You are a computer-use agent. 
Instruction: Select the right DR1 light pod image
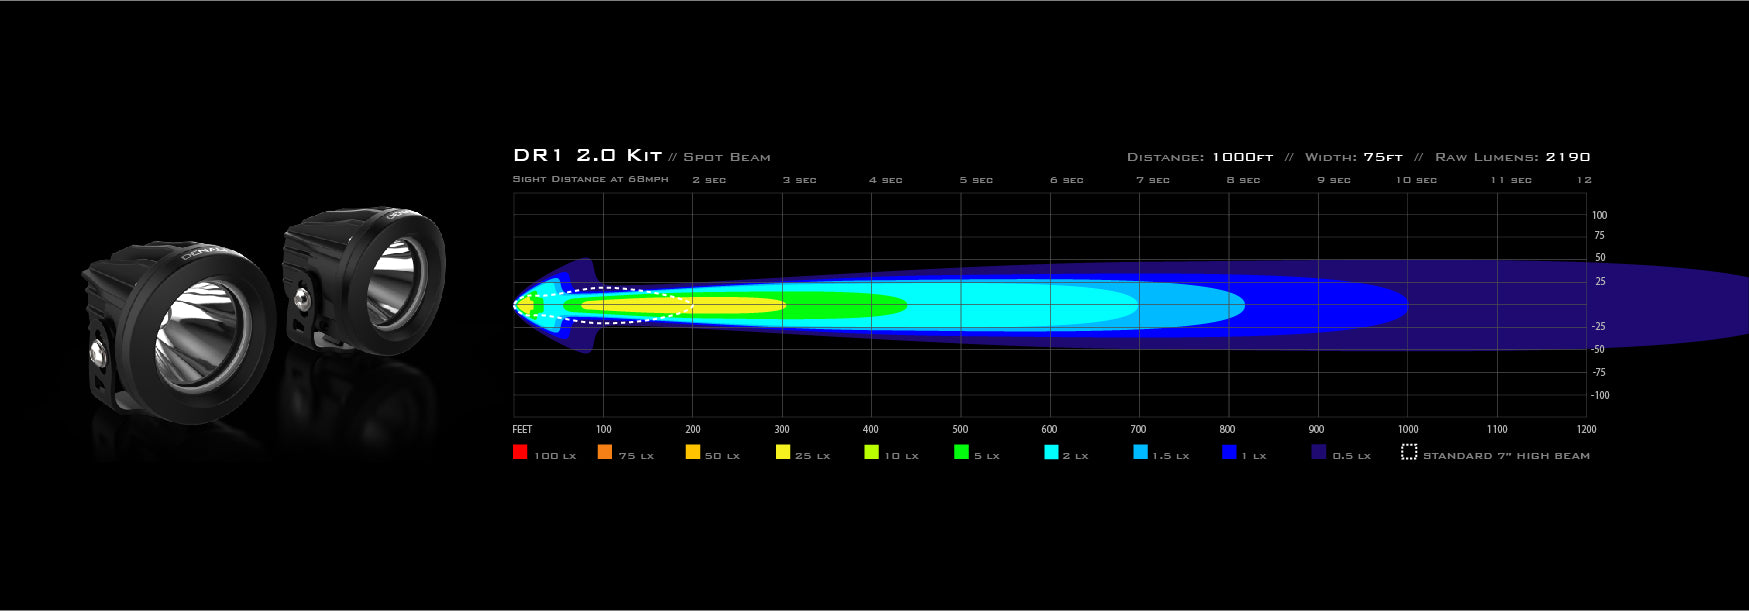click(364, 280)
